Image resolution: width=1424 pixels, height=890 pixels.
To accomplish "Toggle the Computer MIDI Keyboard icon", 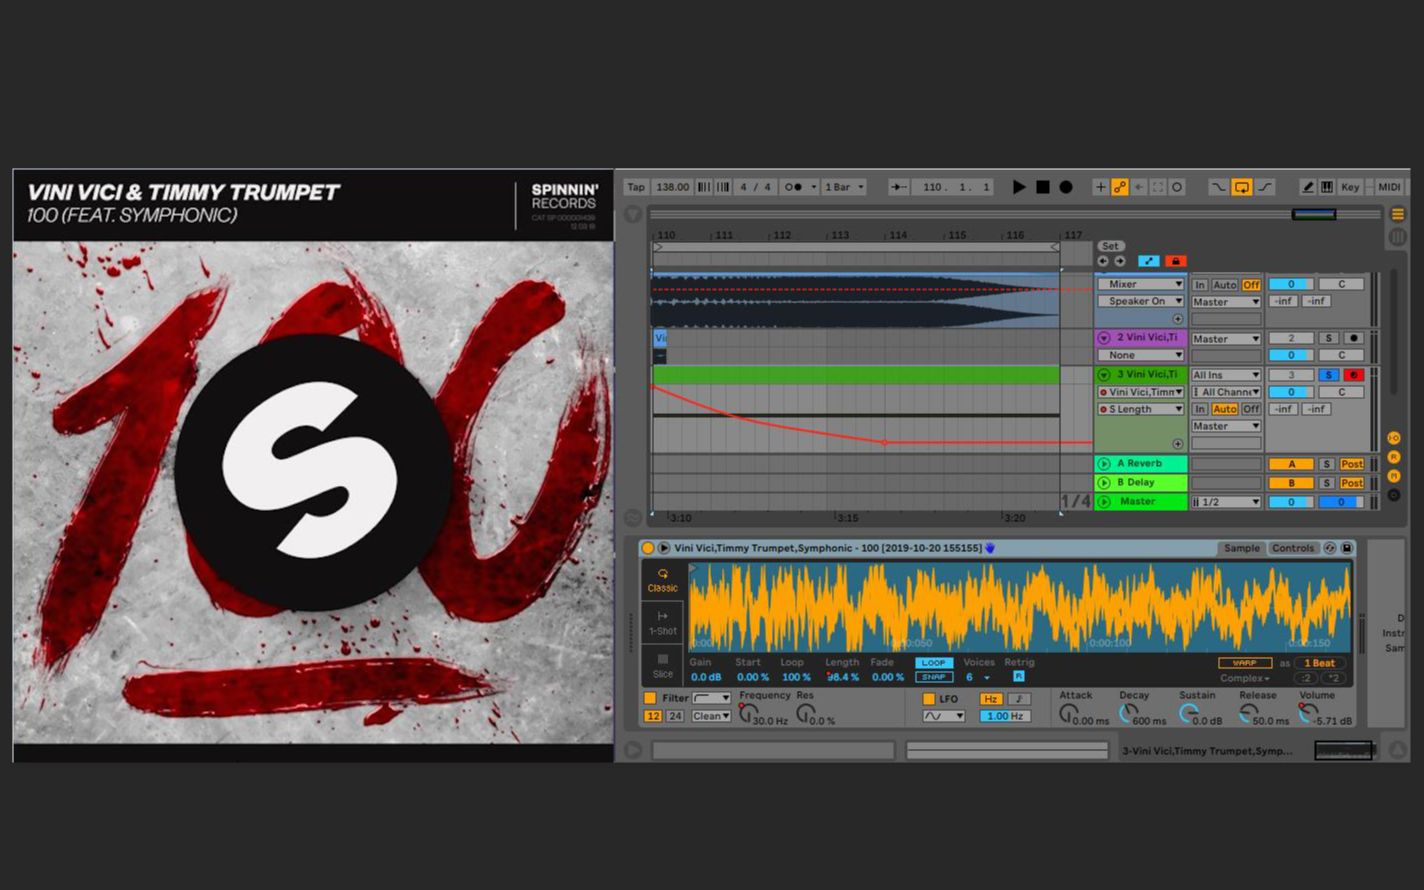I will coord(1327,187).
